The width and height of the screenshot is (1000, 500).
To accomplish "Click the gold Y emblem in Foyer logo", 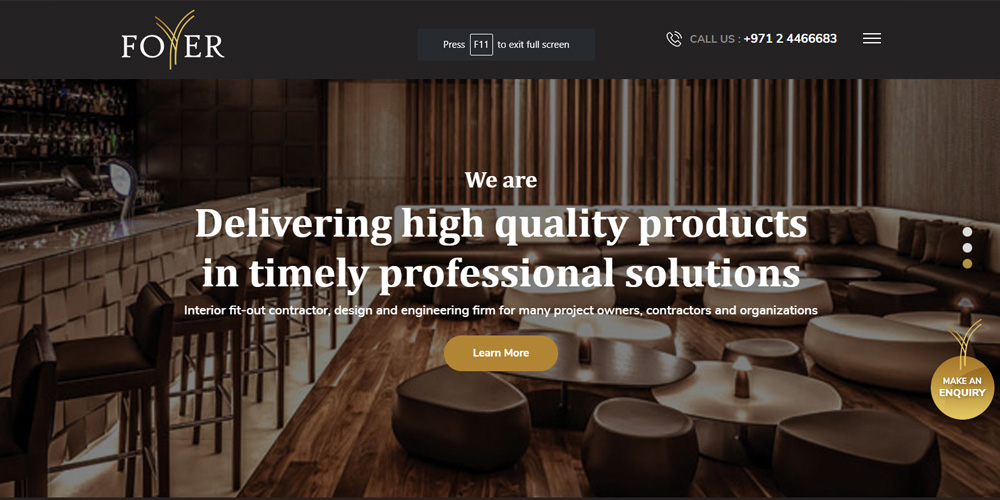I will coord(173,40).
